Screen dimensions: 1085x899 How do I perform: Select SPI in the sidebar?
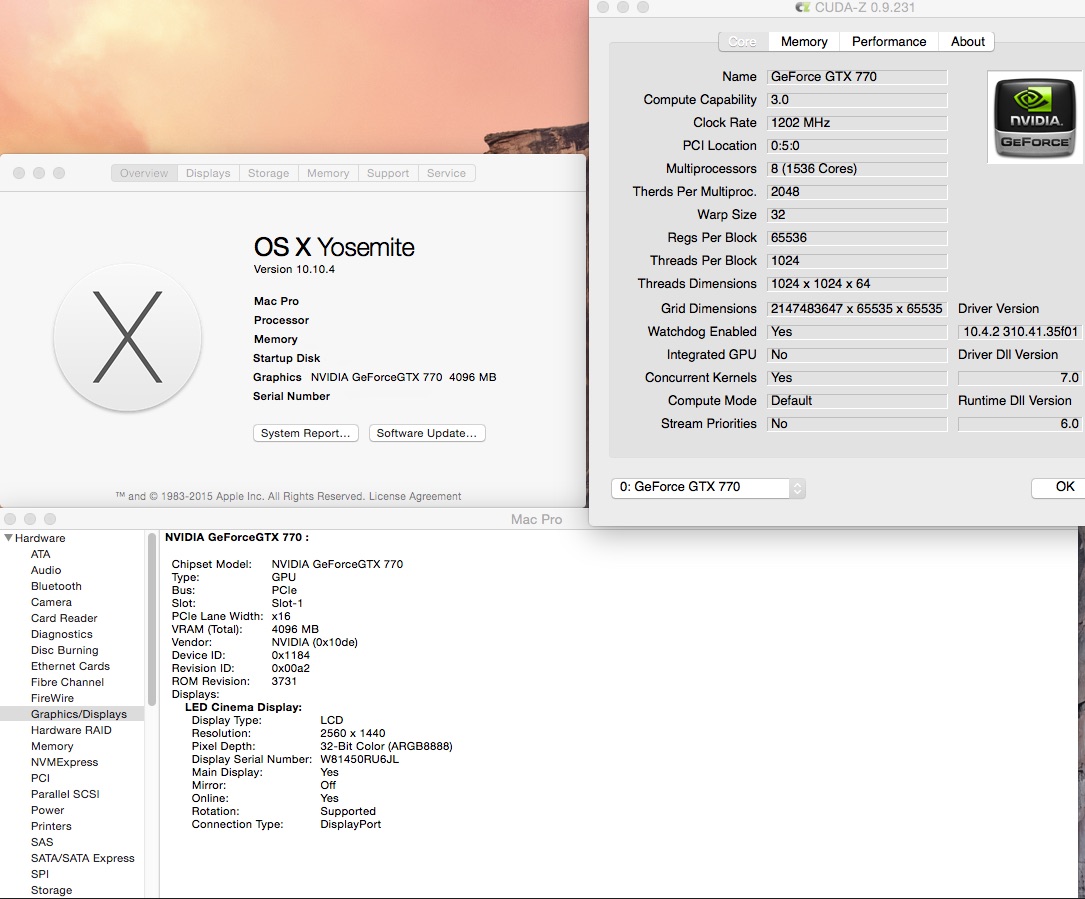tap(39, 874)
